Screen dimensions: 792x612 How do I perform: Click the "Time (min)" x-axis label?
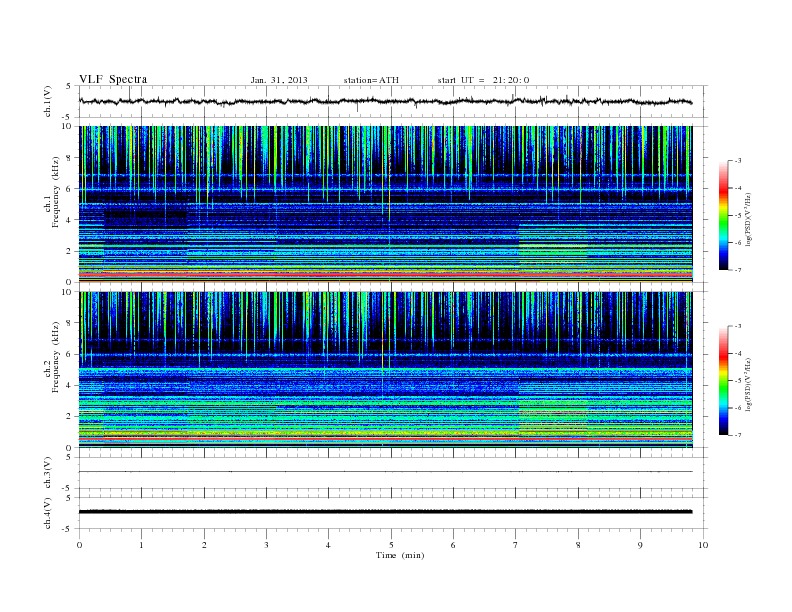pyautogui.click(x=400, y=555)
